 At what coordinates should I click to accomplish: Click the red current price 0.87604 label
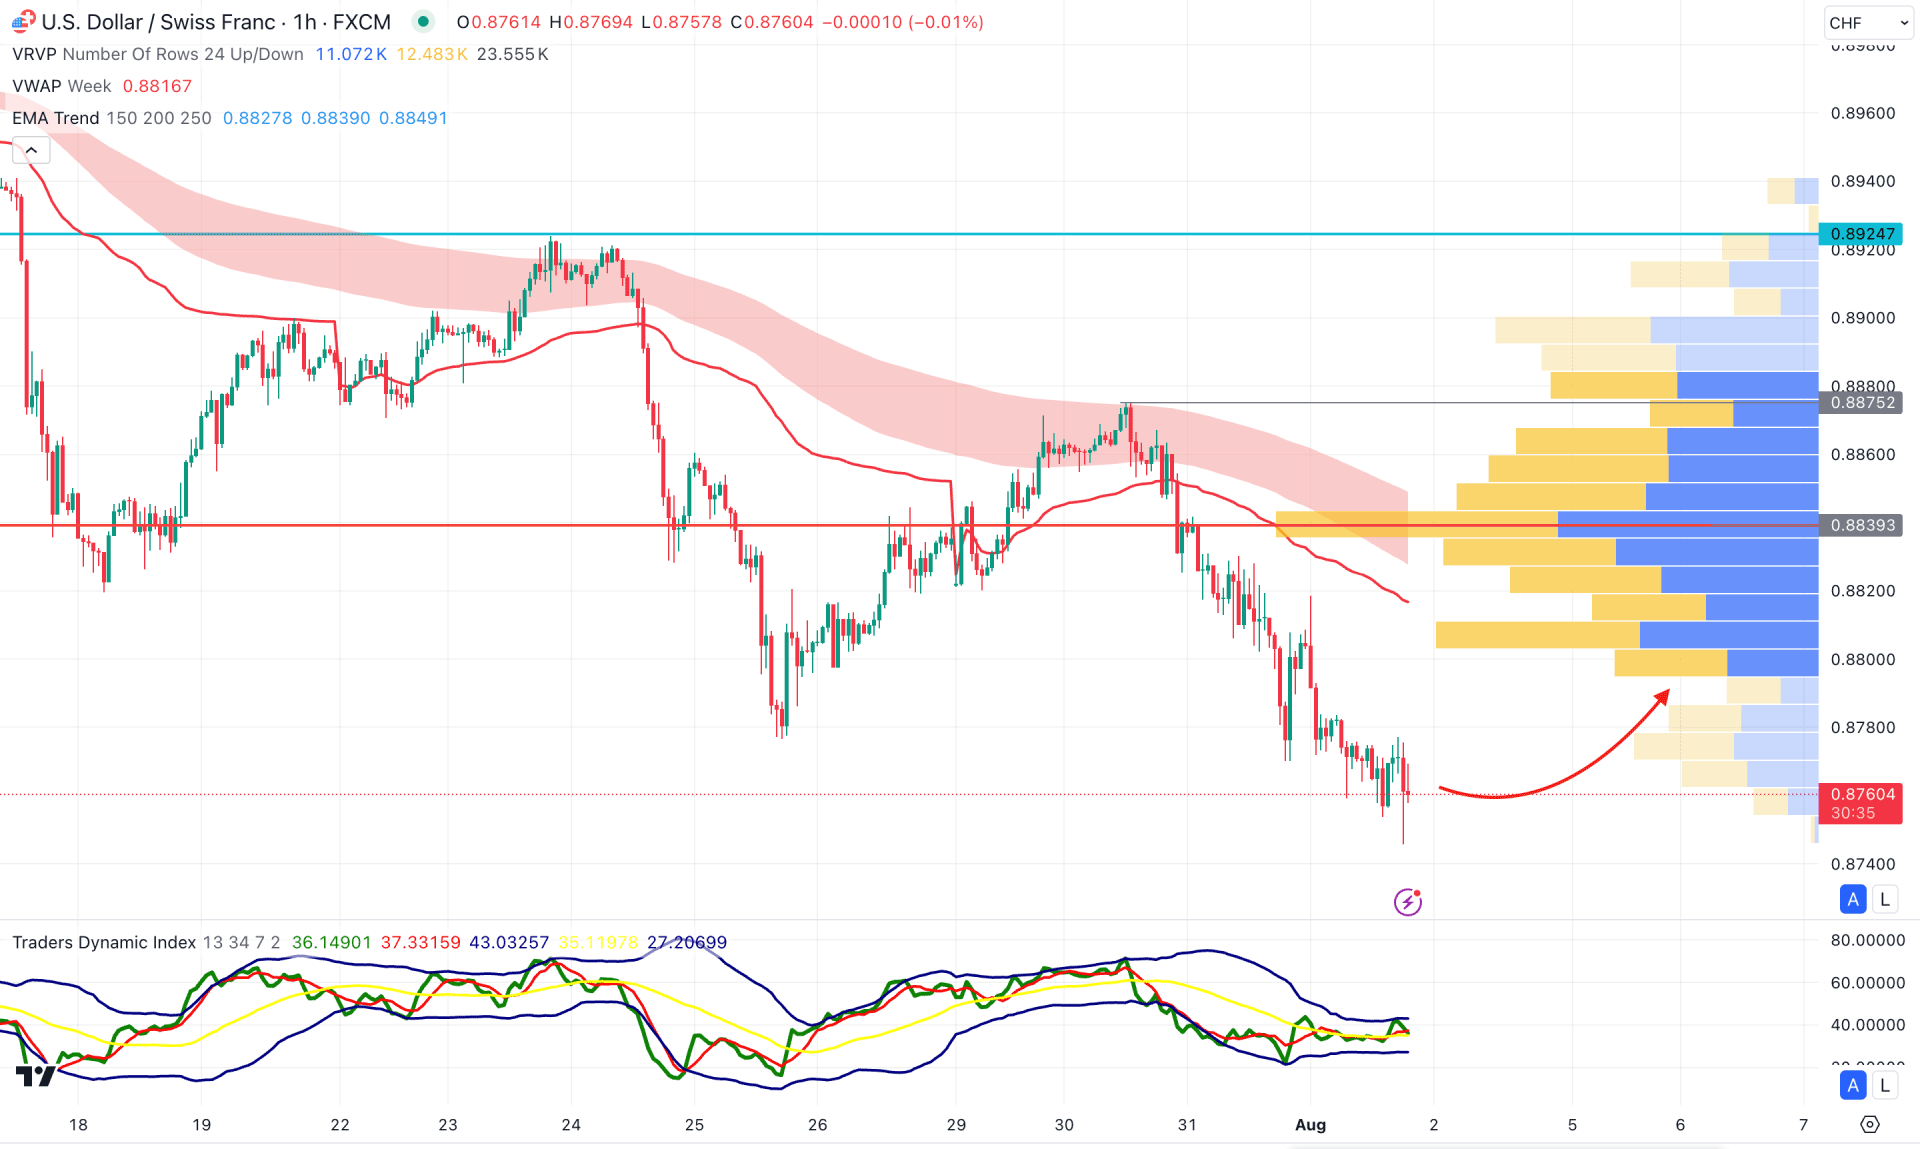1861,803
